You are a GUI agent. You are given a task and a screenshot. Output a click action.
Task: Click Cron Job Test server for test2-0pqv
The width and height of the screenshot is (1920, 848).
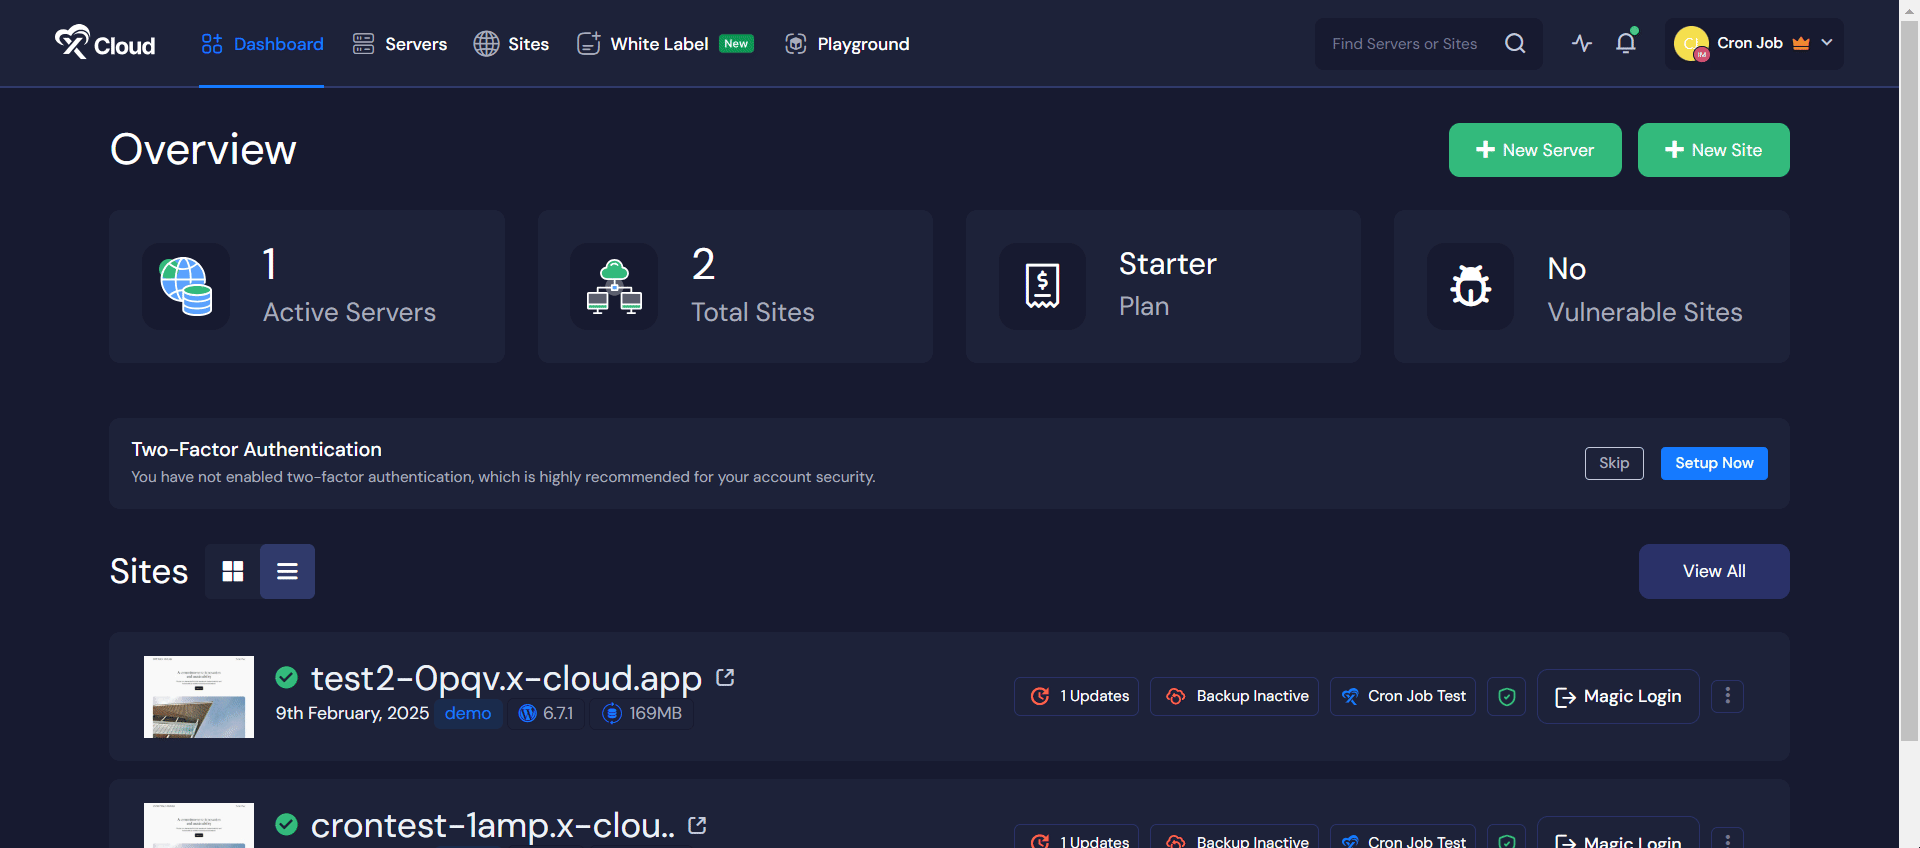tap(1403, 696)
